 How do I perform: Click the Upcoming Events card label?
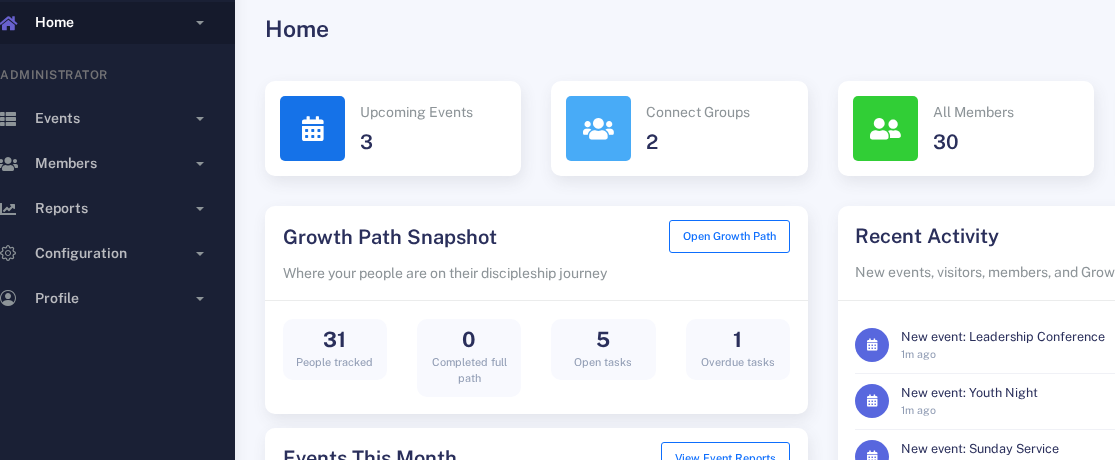point(416,112)
